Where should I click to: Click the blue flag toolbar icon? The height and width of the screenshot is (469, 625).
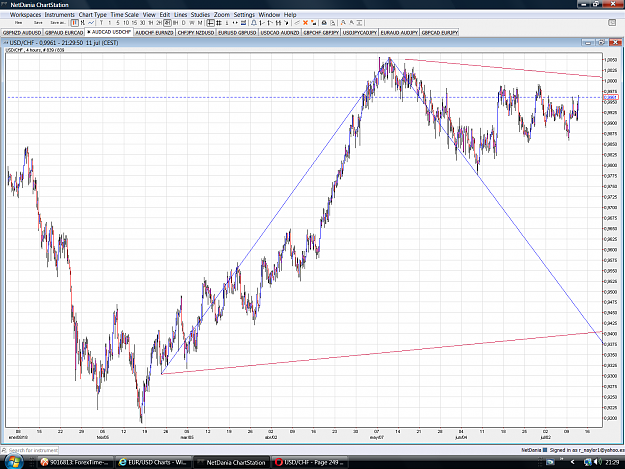pos(243,23)
